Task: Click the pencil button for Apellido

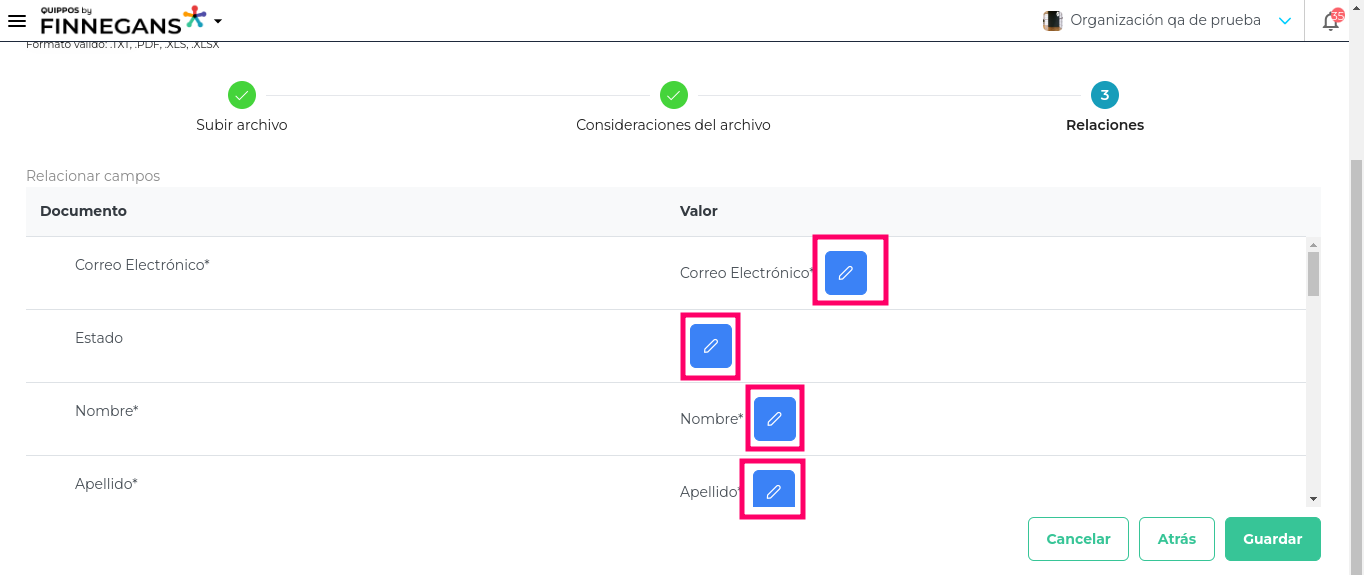Action: 773,490
